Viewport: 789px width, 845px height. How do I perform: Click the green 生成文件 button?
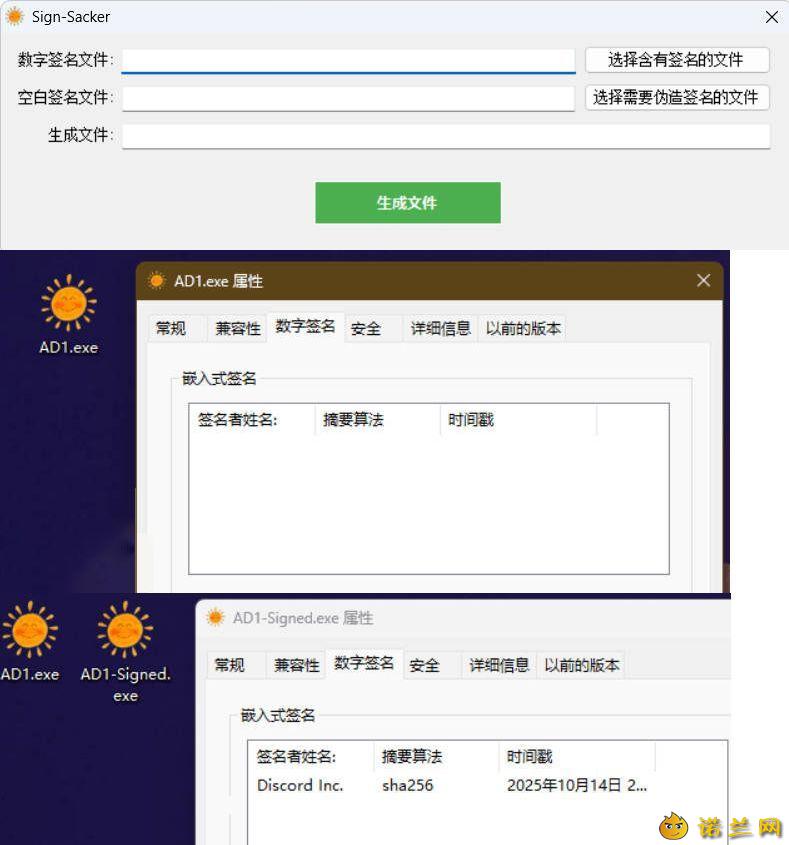pyautogui.click(x=407, y=203)
